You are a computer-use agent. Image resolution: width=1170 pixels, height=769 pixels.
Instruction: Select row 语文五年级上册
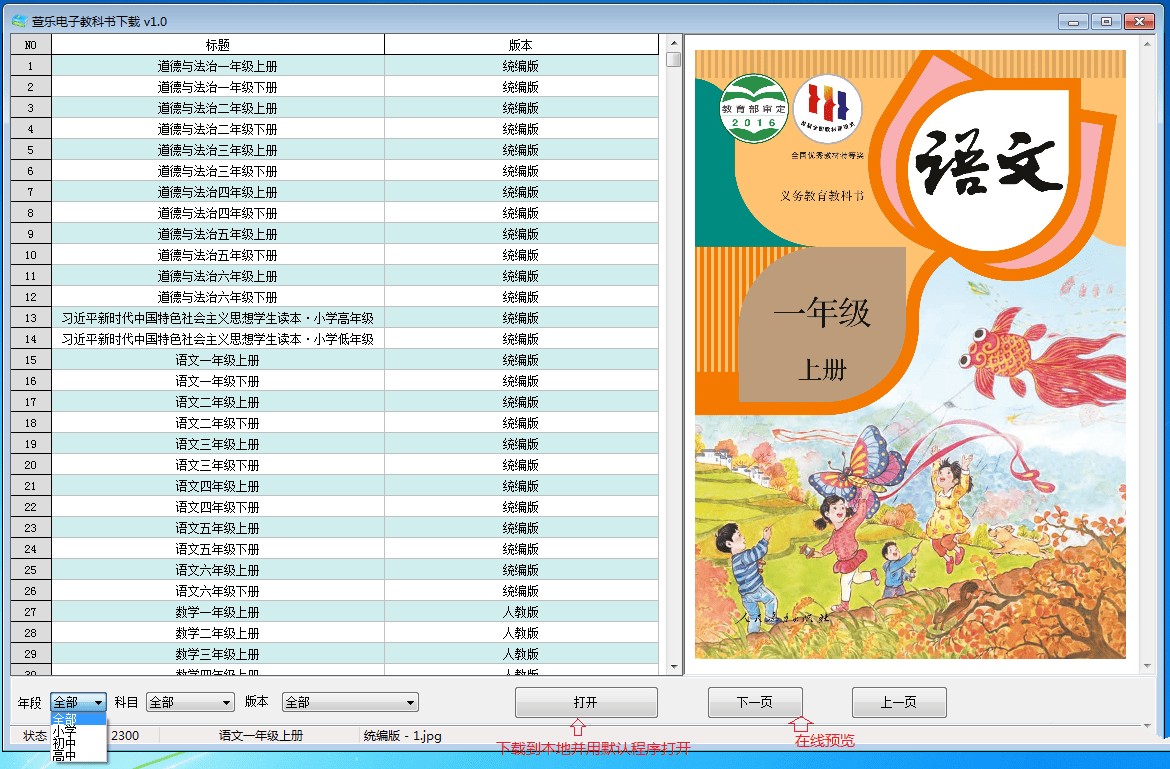coord(334,527)
